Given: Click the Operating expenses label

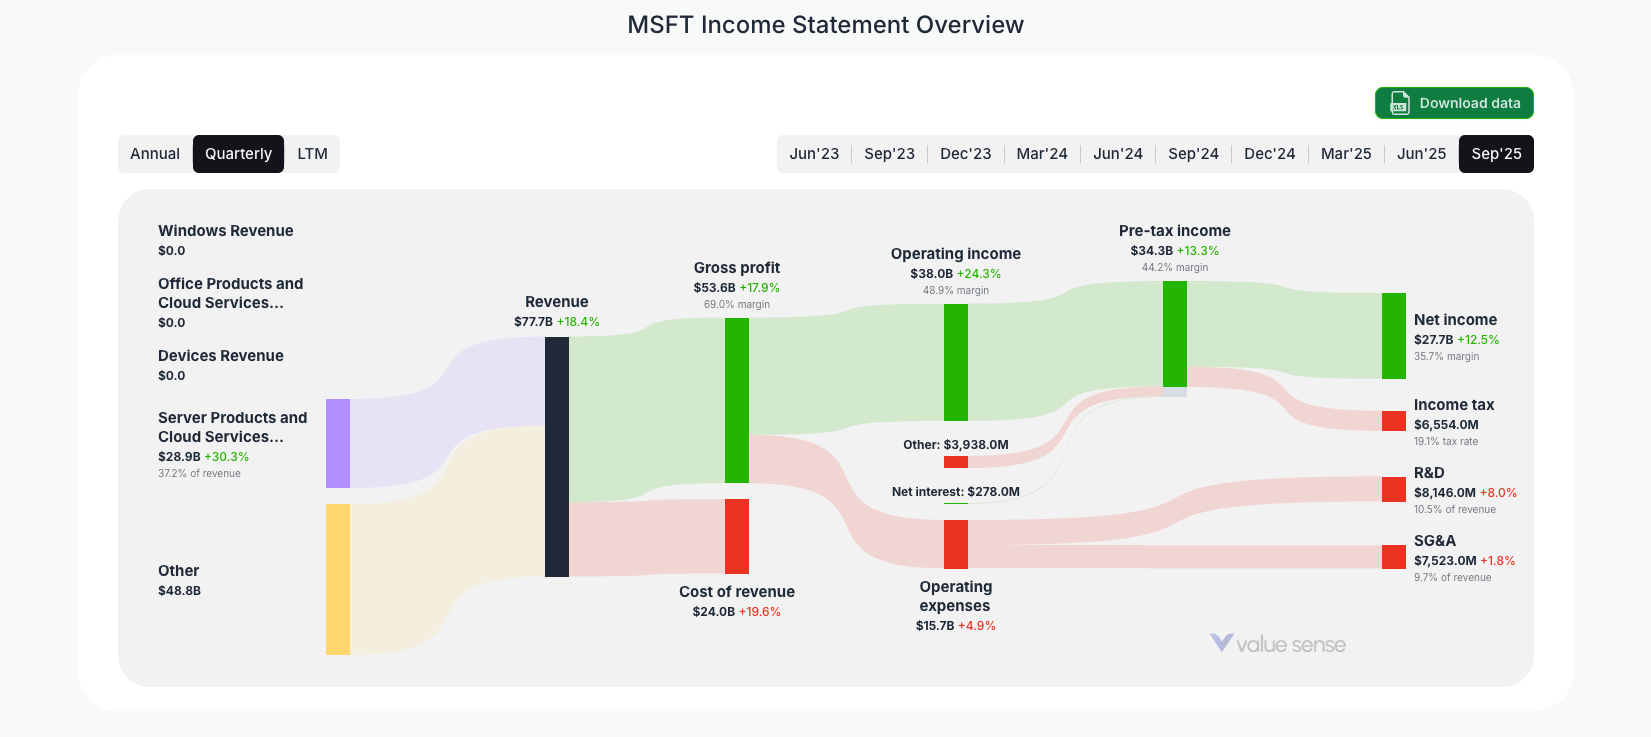Looking at the screenshot, I should pos(956,596).
